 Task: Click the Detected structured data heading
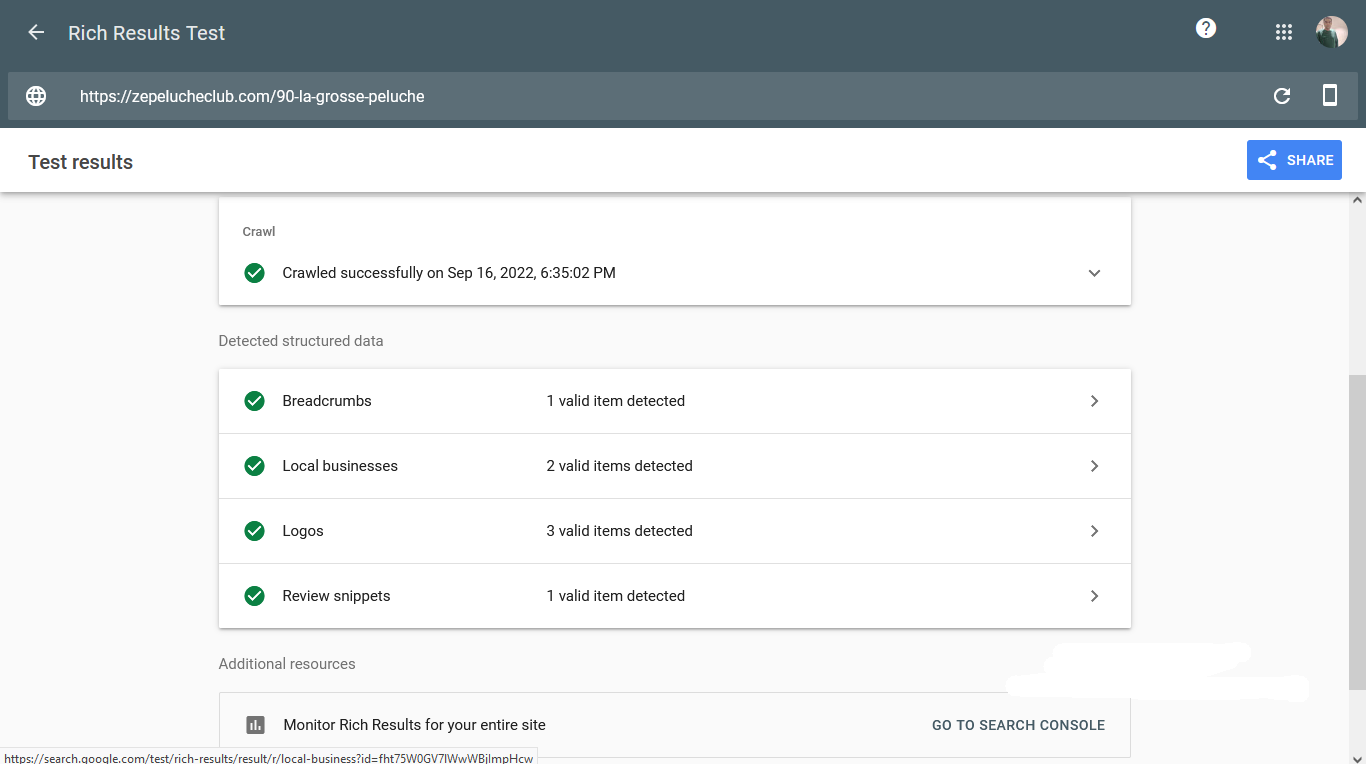(x=301, y=341)
